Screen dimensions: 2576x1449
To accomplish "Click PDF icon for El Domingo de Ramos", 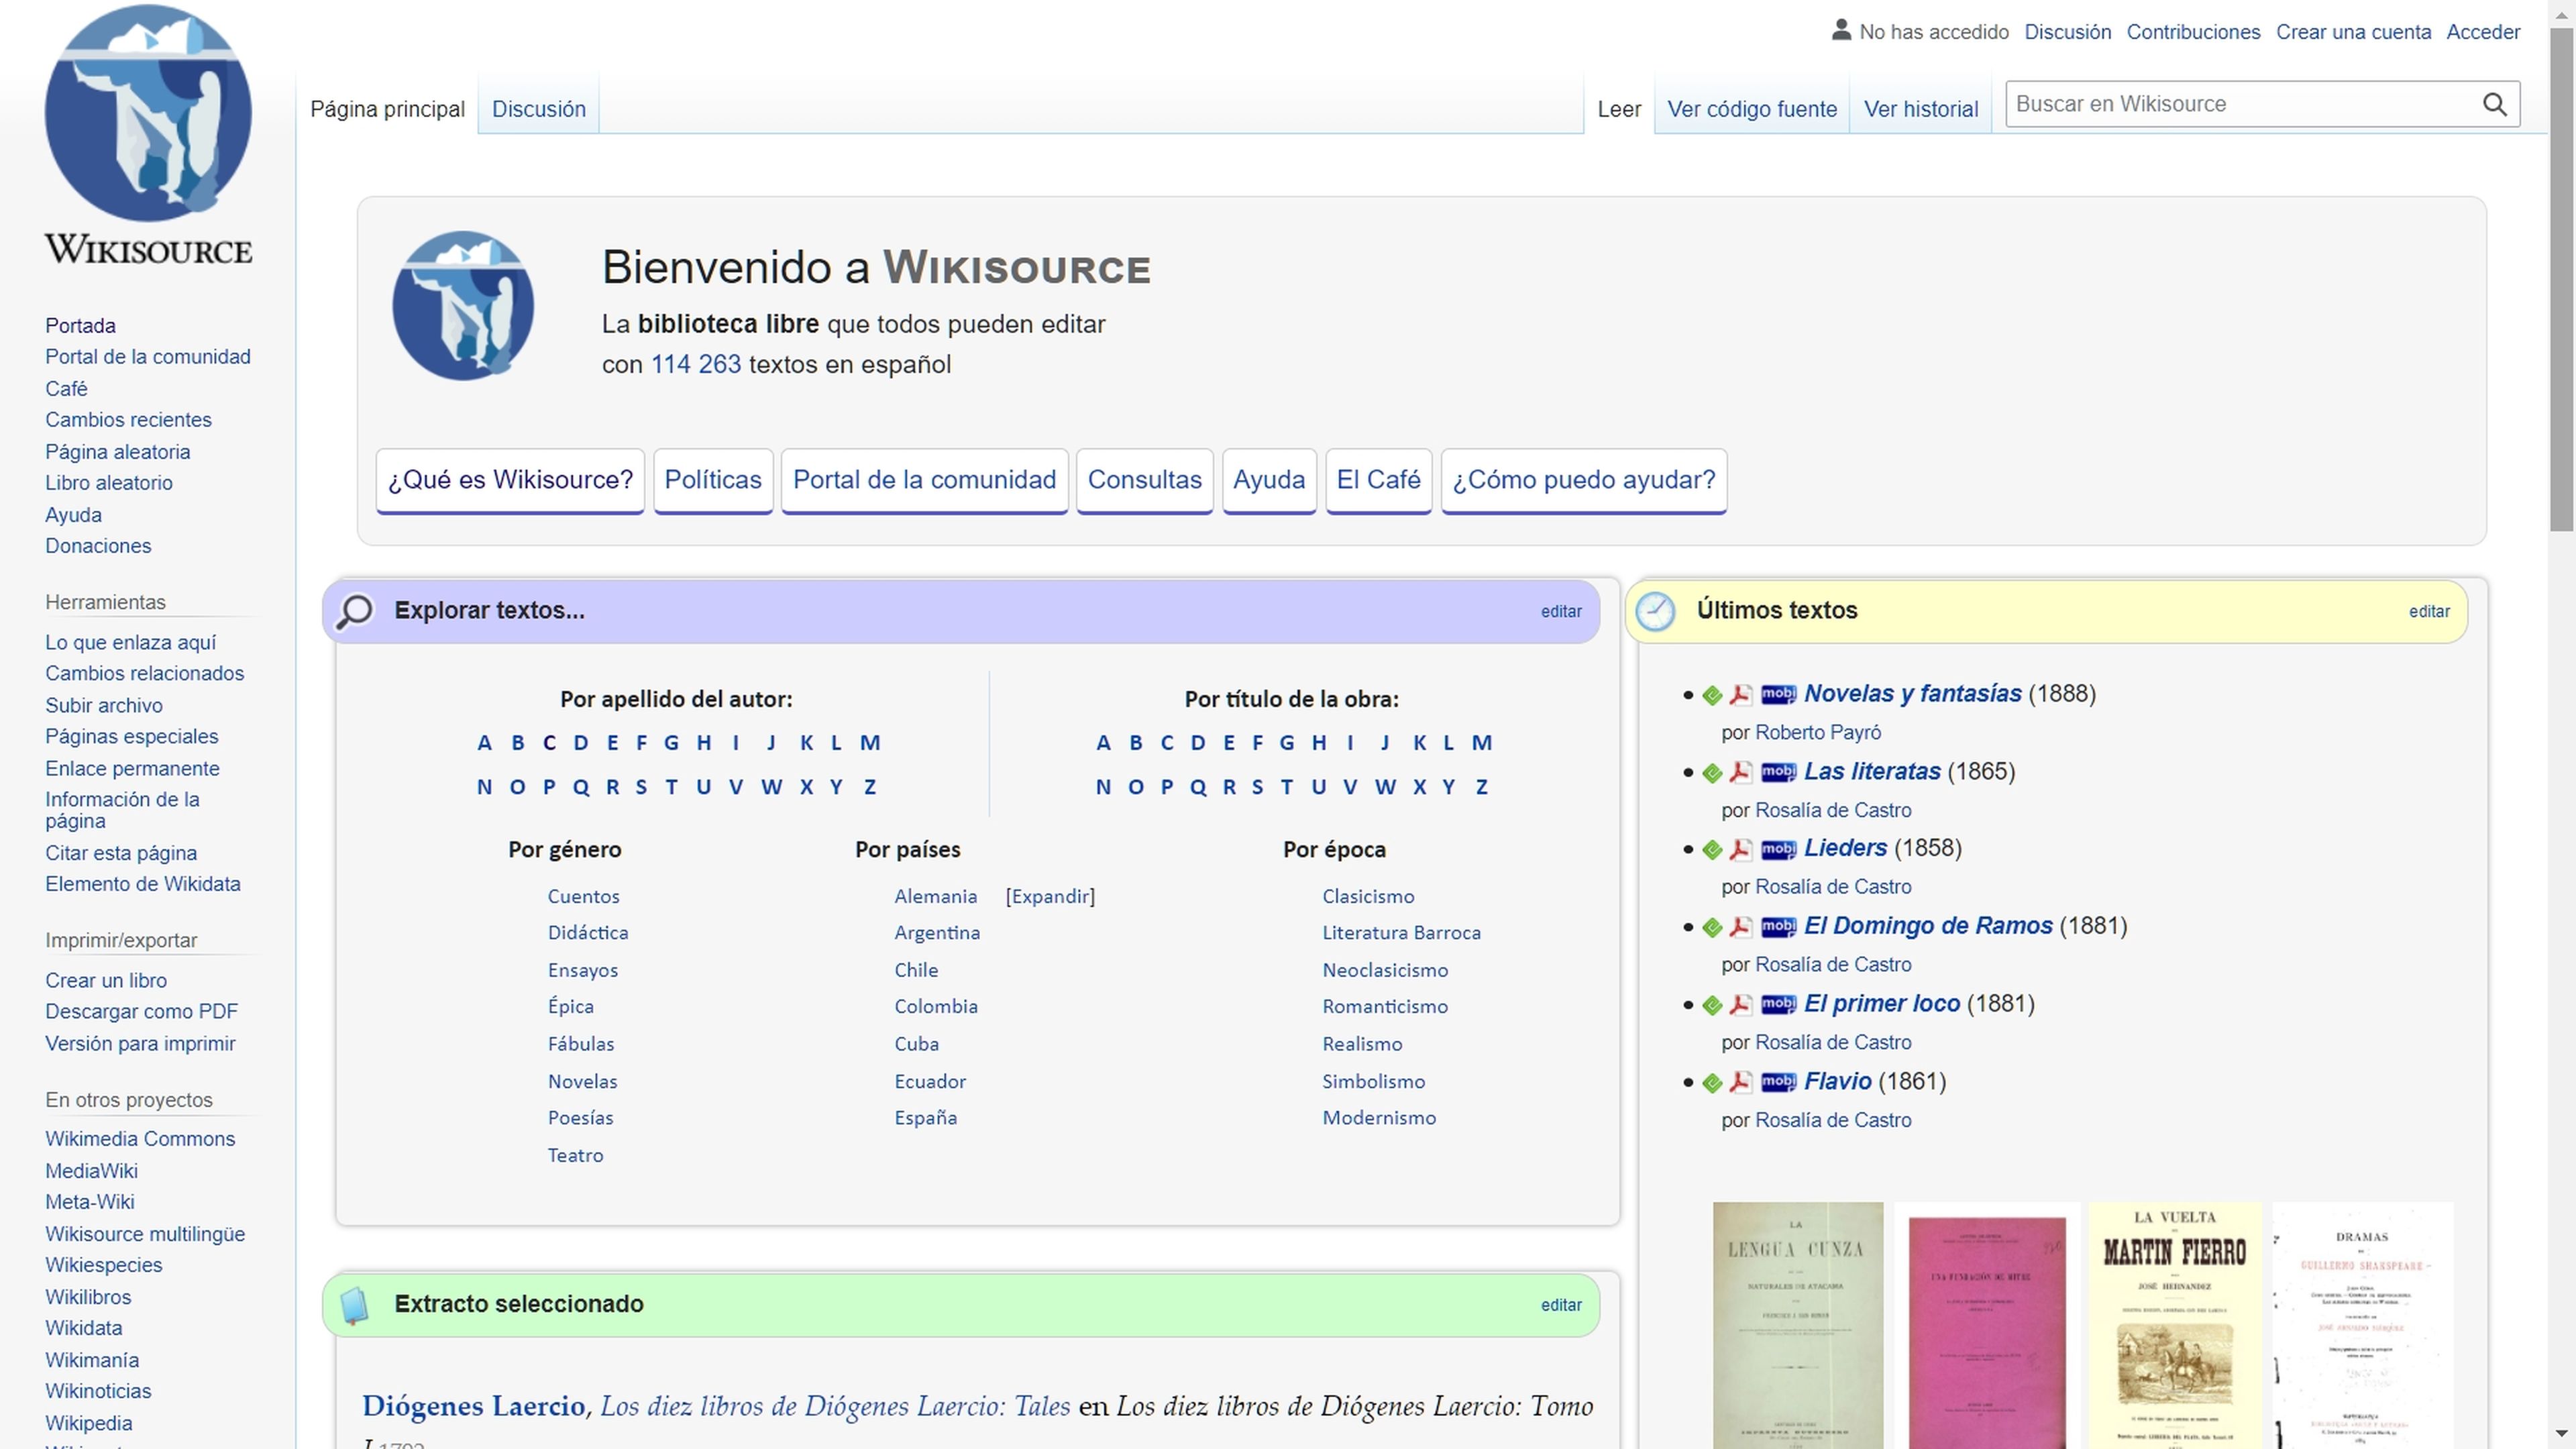I will (x=1740, y=927).
